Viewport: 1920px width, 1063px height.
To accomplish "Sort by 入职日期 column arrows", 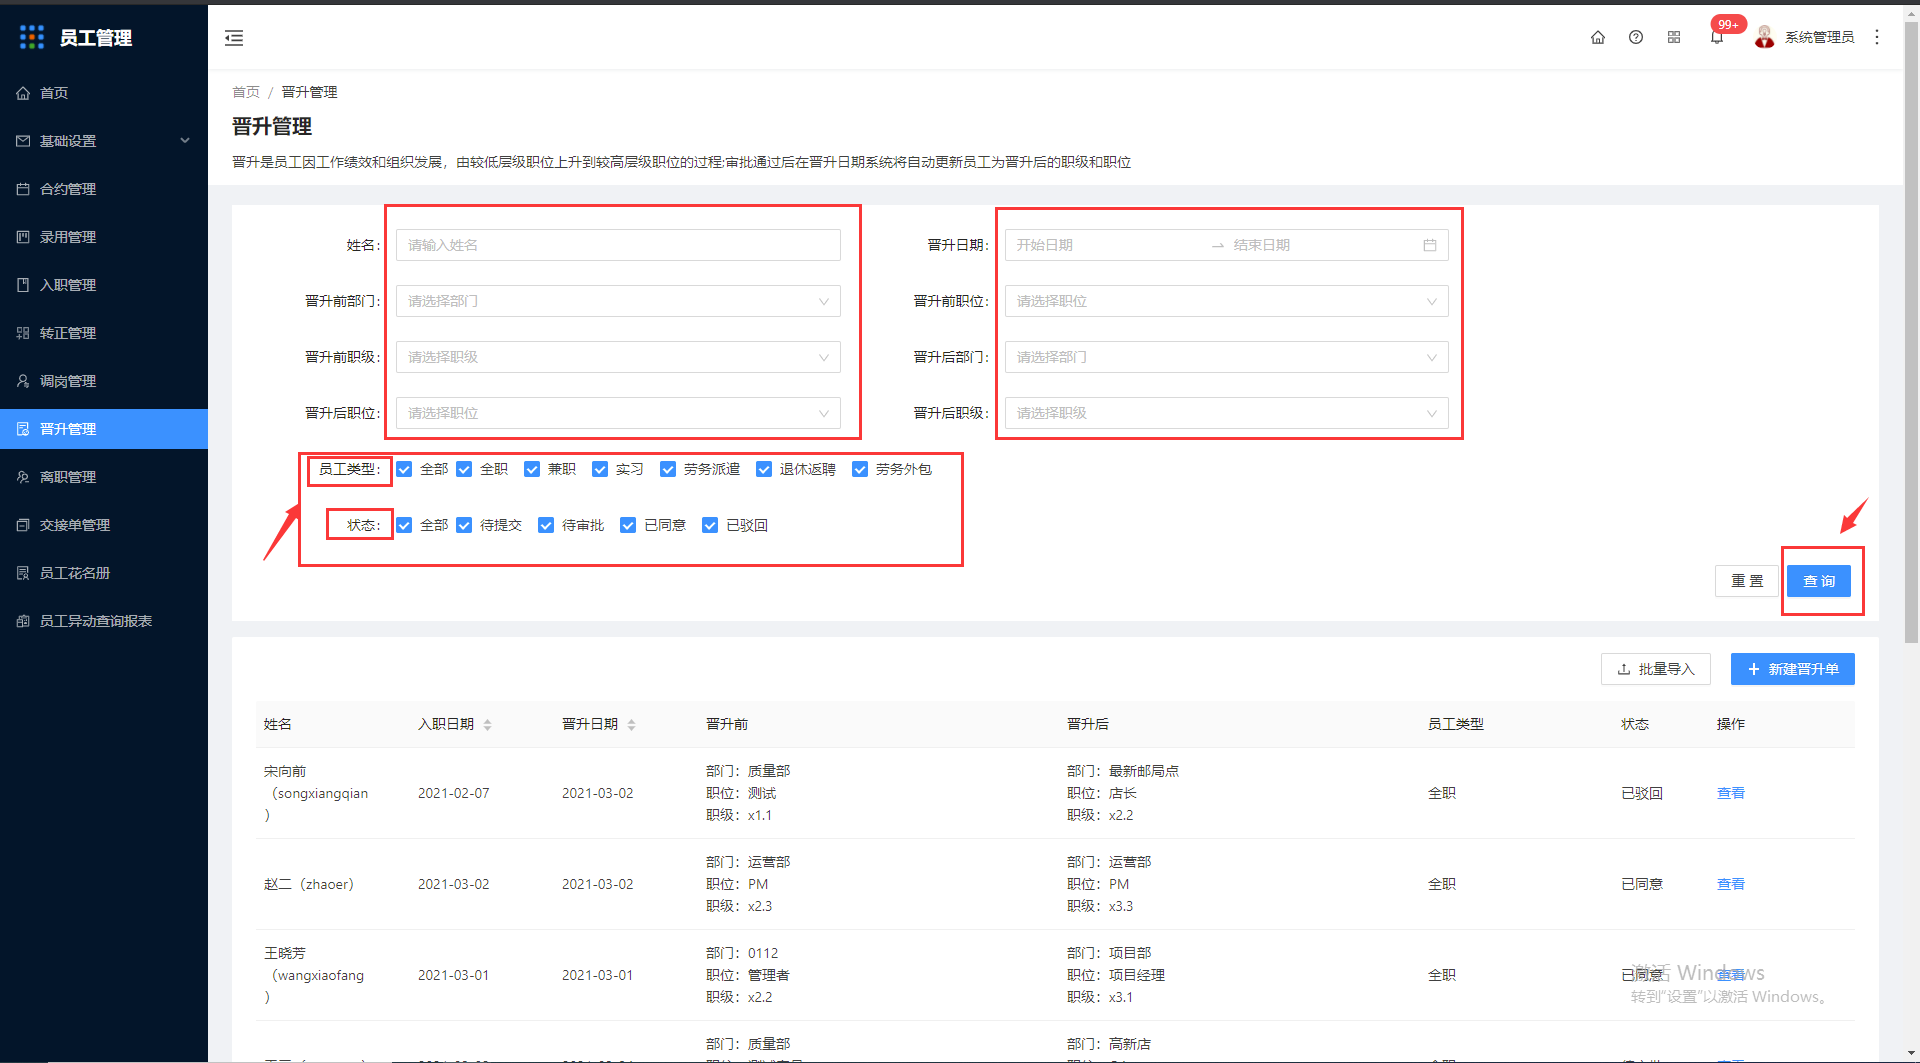I will click(x=488, y=725).
